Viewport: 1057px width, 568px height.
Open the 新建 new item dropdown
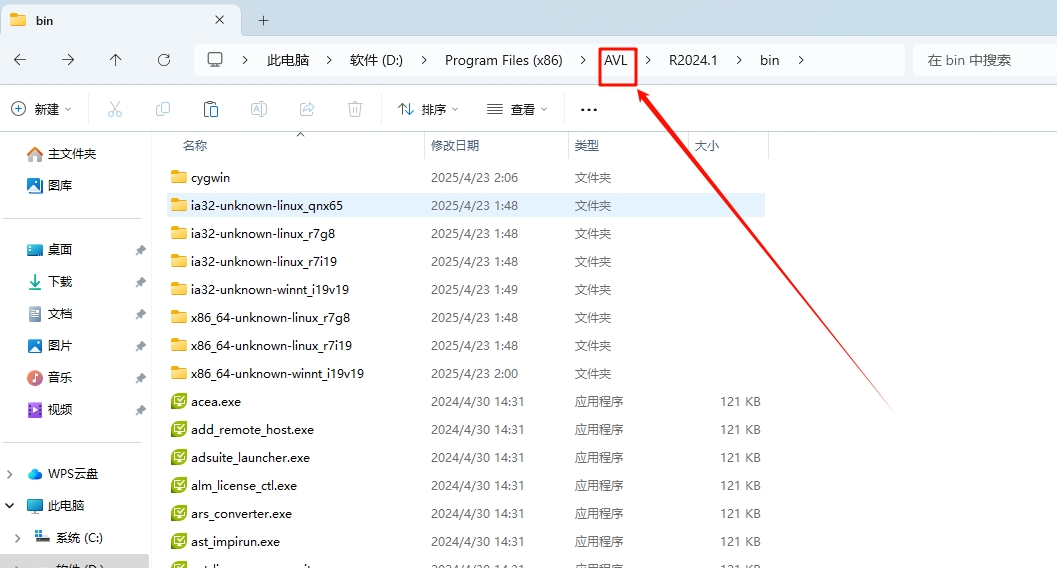coord(42,109)
